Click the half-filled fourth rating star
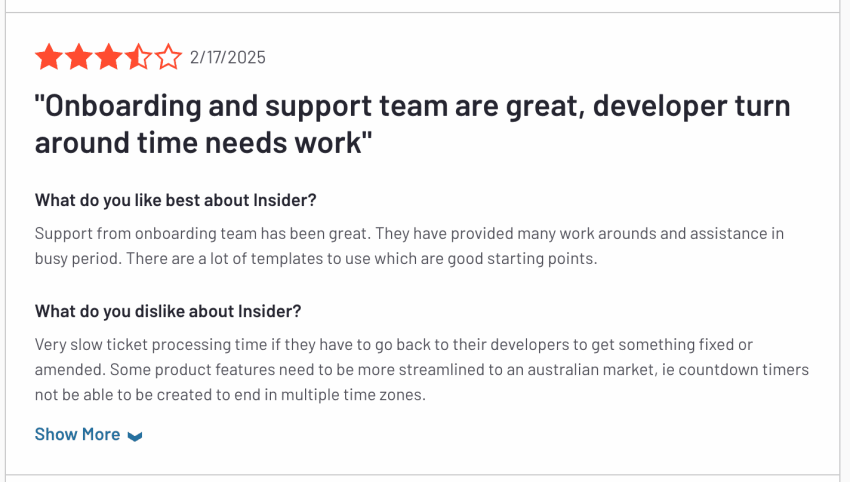The height and width of the screenshot is (482, 850). [138, 57]
